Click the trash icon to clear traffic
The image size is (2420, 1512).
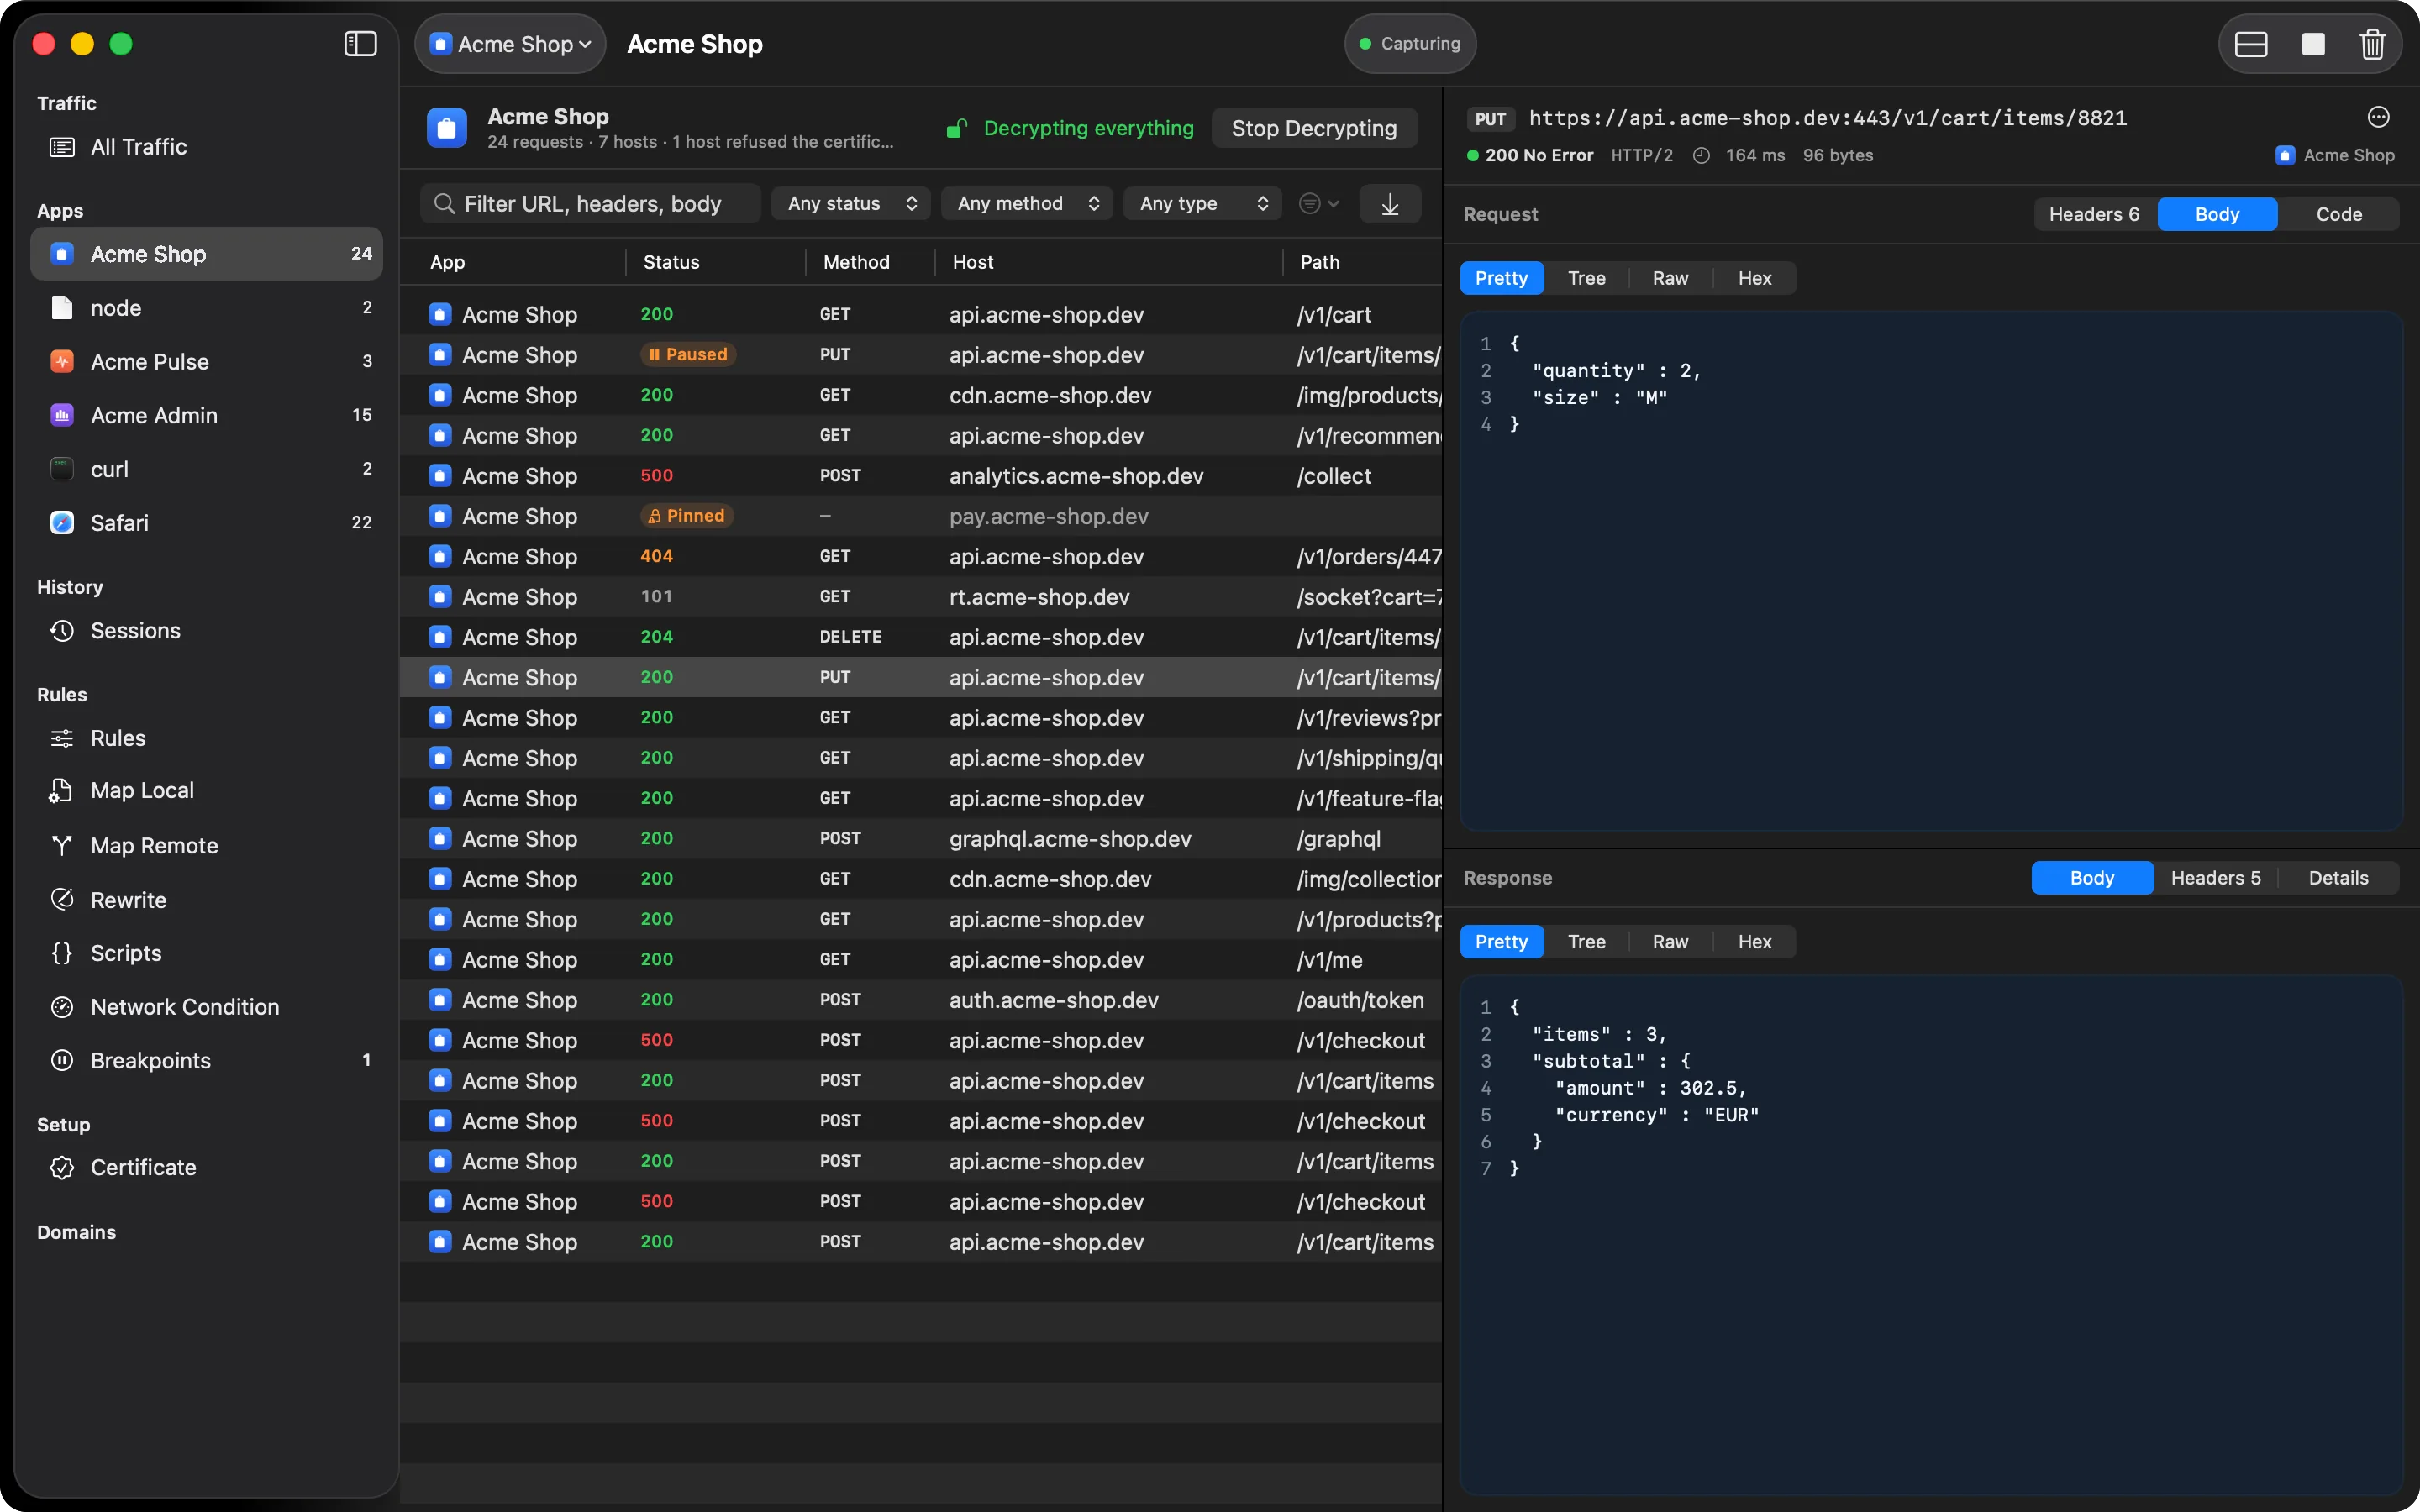tap(2372, 44)
